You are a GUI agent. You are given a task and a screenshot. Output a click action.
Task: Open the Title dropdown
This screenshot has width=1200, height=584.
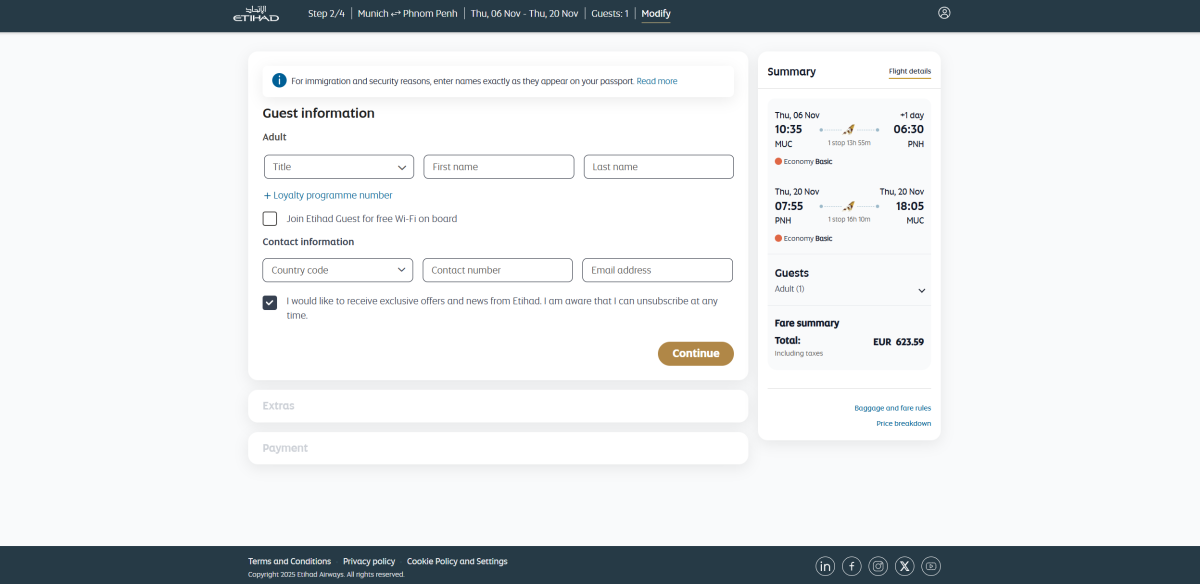[339, 167]
